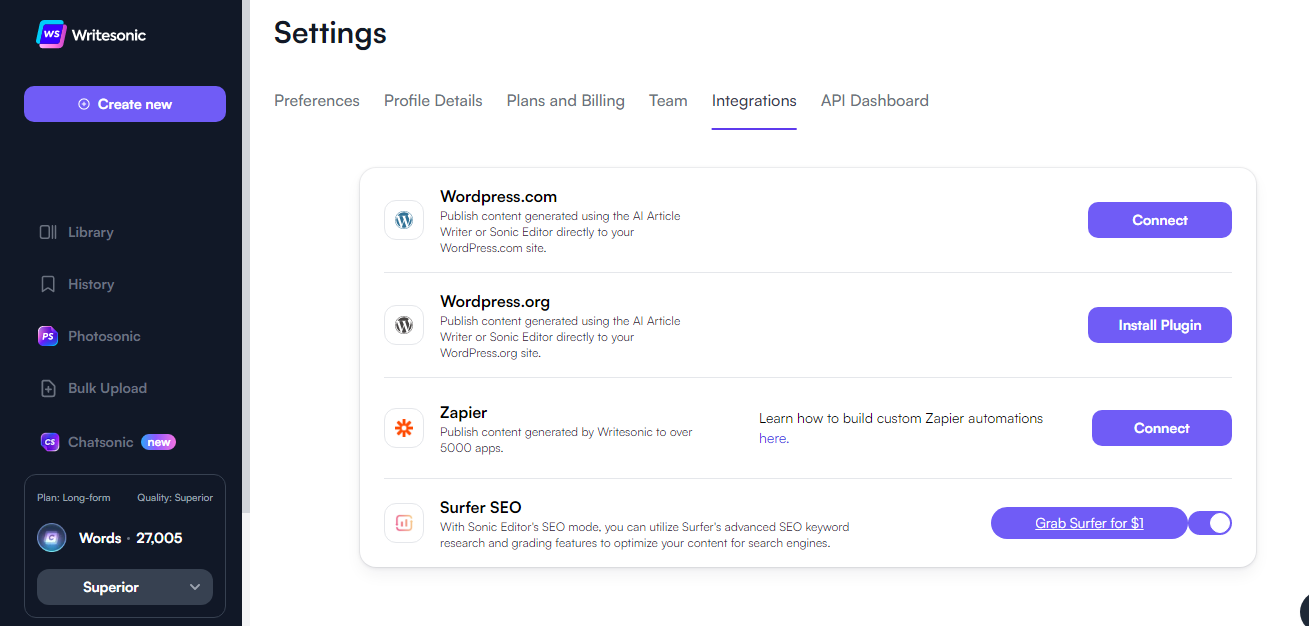Click the Create new button
Screen dimensions: 1309x626
125,104
